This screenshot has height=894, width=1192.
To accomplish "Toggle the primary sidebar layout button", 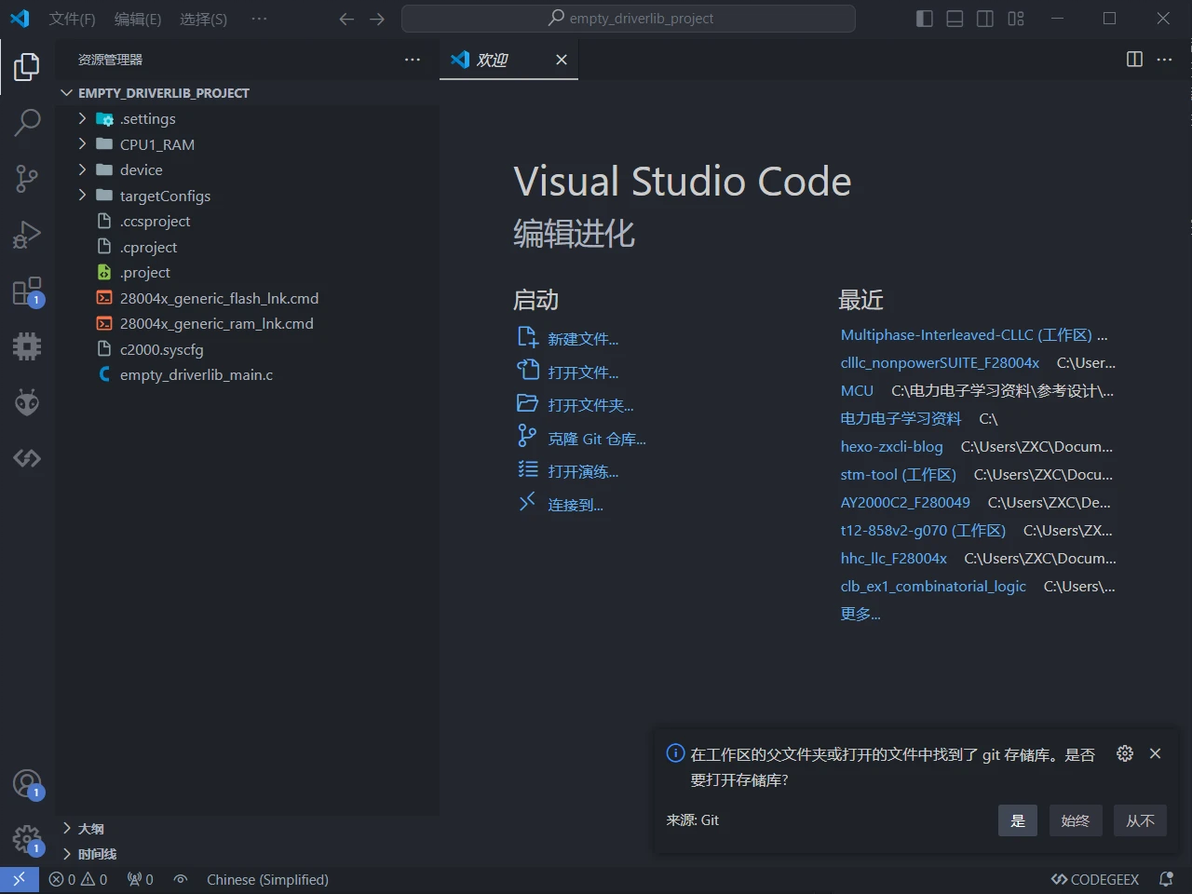I will [x=924, y=19].
